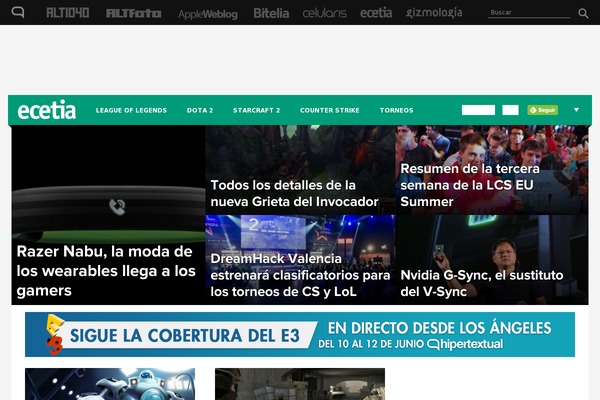Open the League of Legends section
This screenshot has width=600, height=400.
coord(131,110)
